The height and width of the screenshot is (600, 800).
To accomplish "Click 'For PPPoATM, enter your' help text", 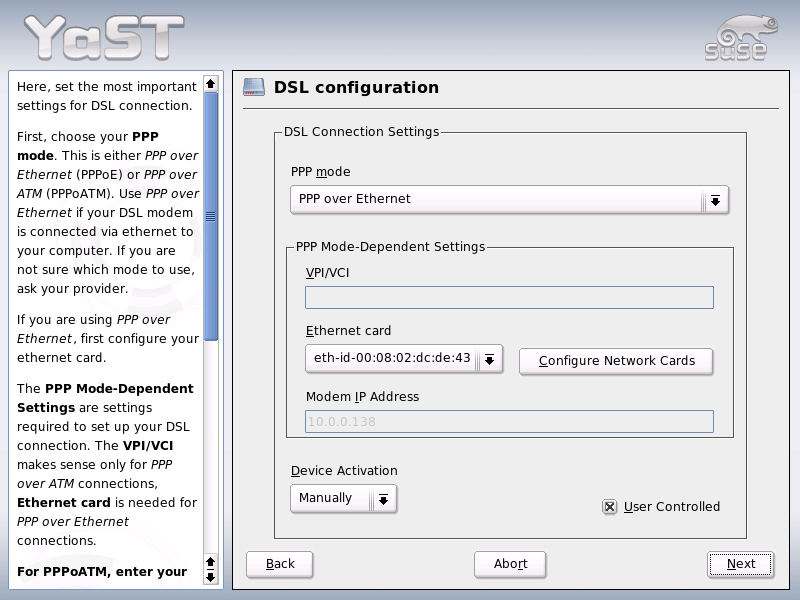I will 102,571.
